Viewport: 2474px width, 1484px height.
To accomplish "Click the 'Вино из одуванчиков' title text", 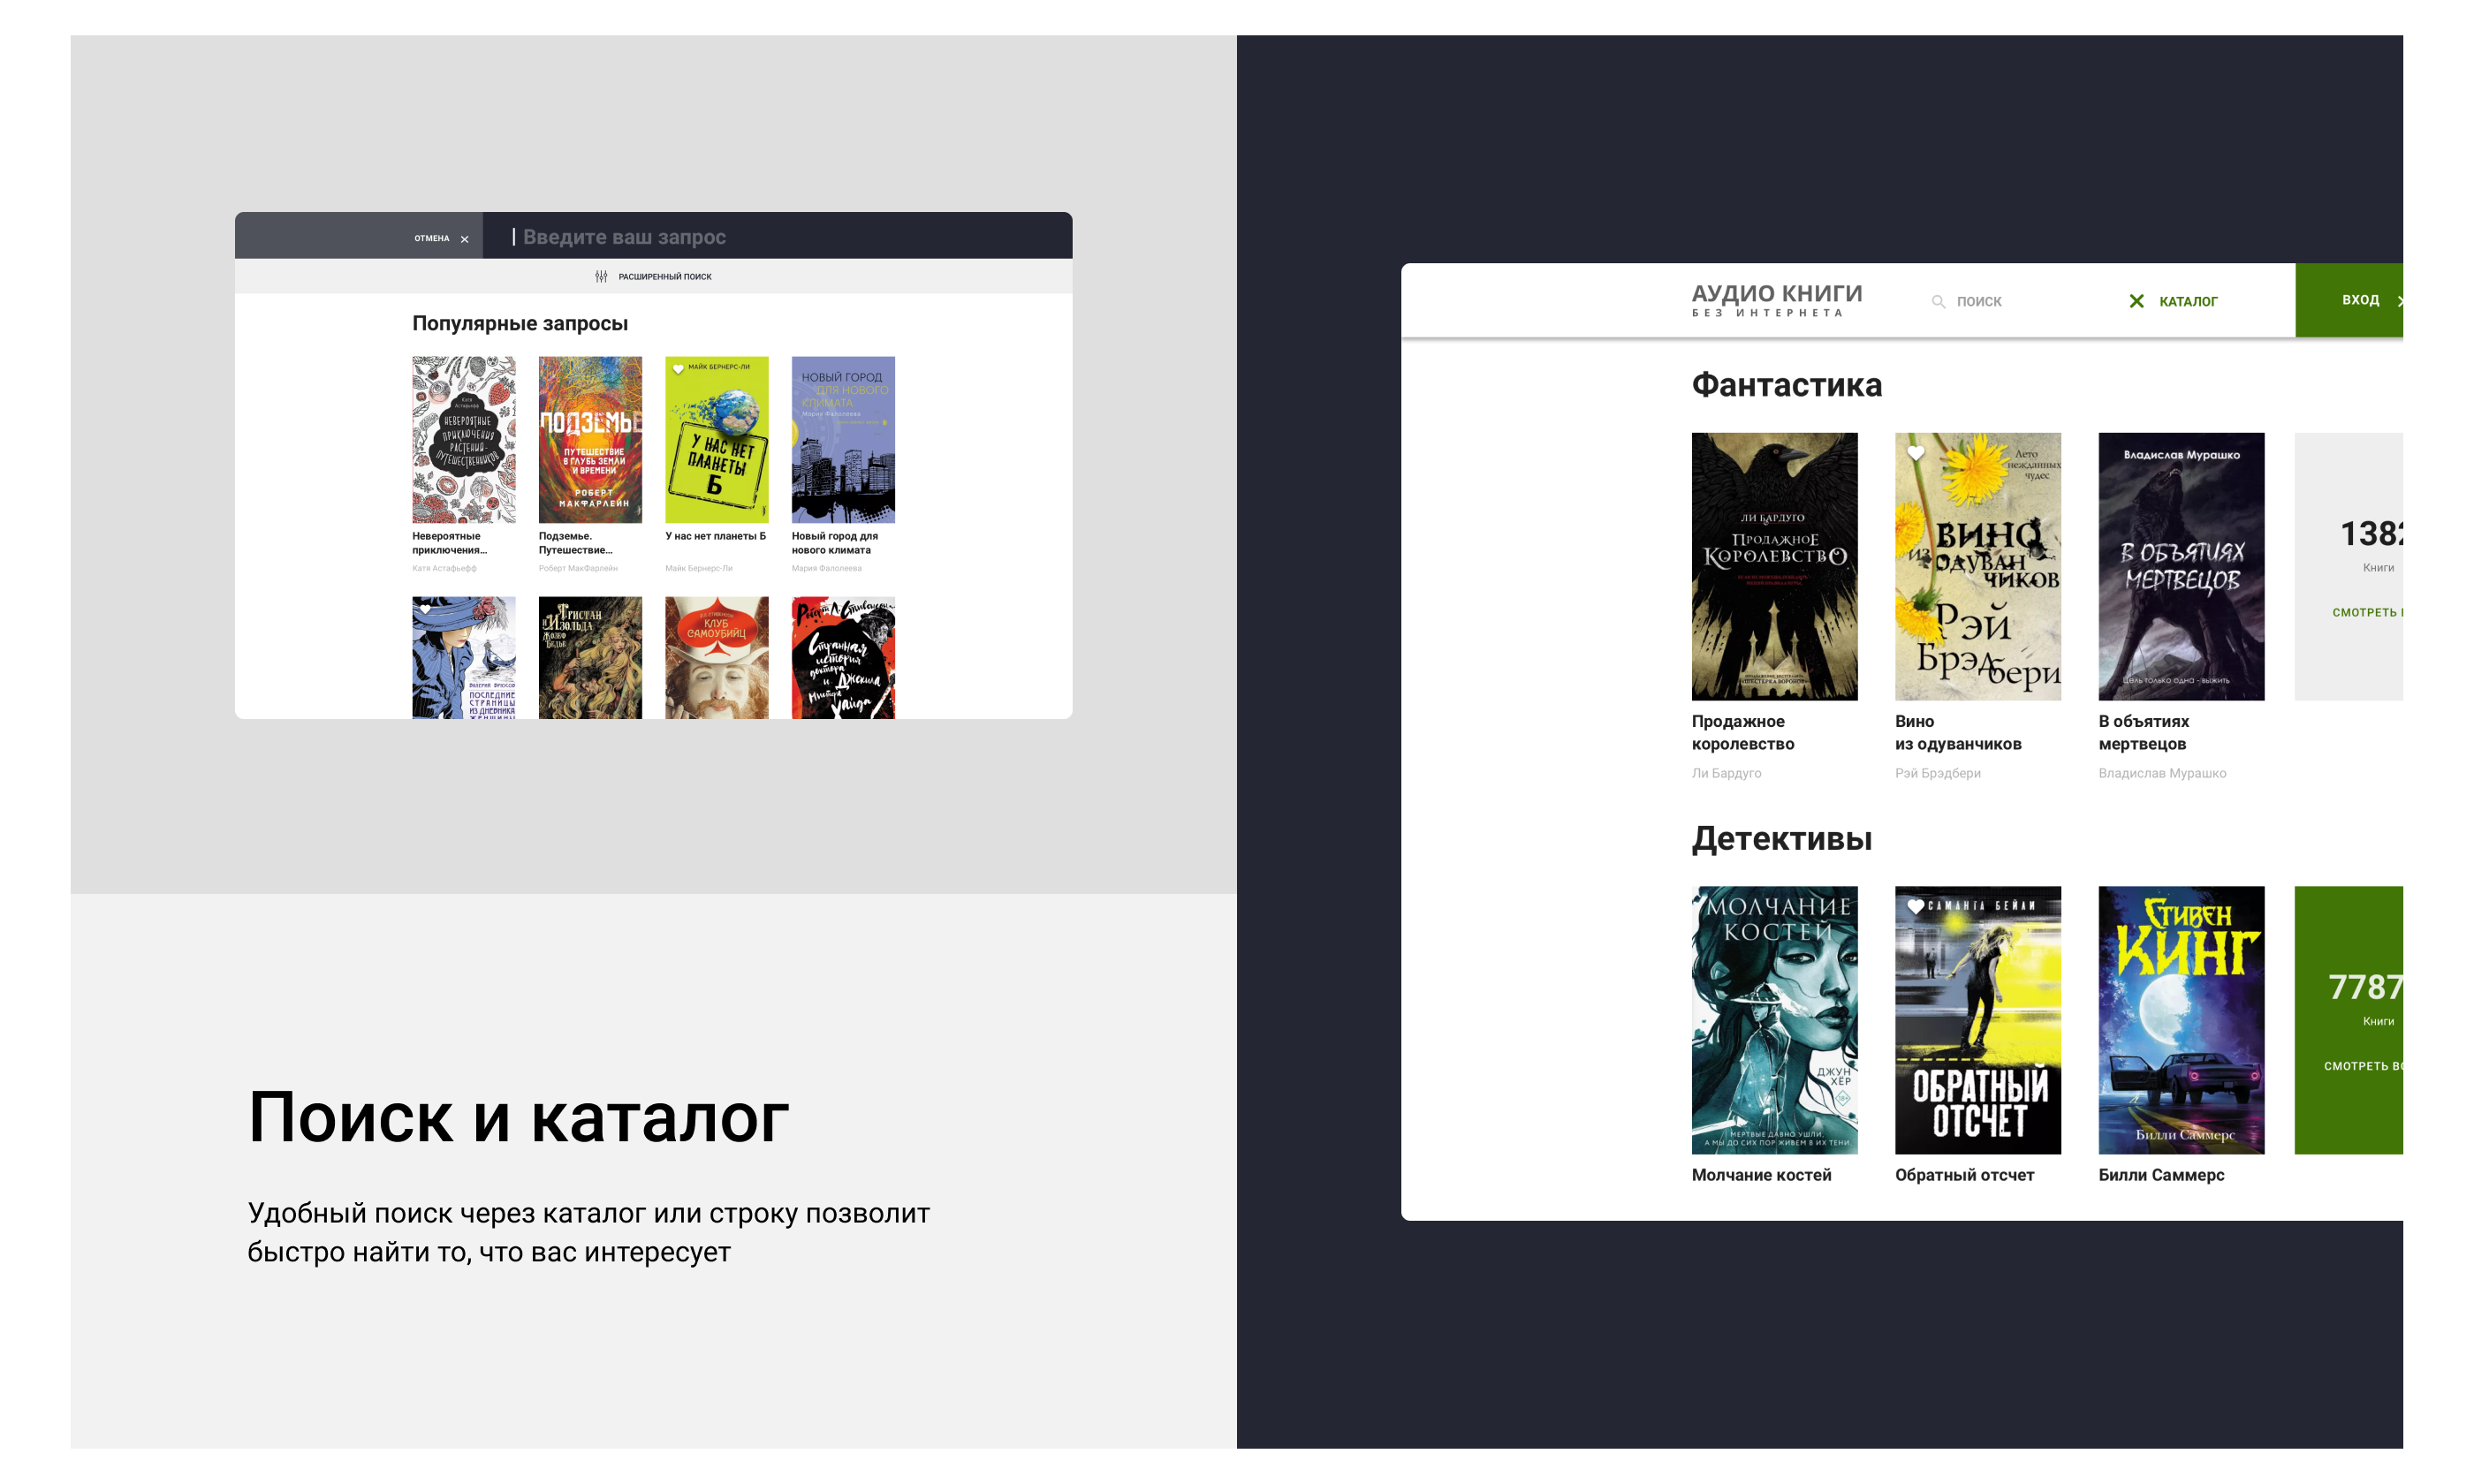I will point(1958,733).
